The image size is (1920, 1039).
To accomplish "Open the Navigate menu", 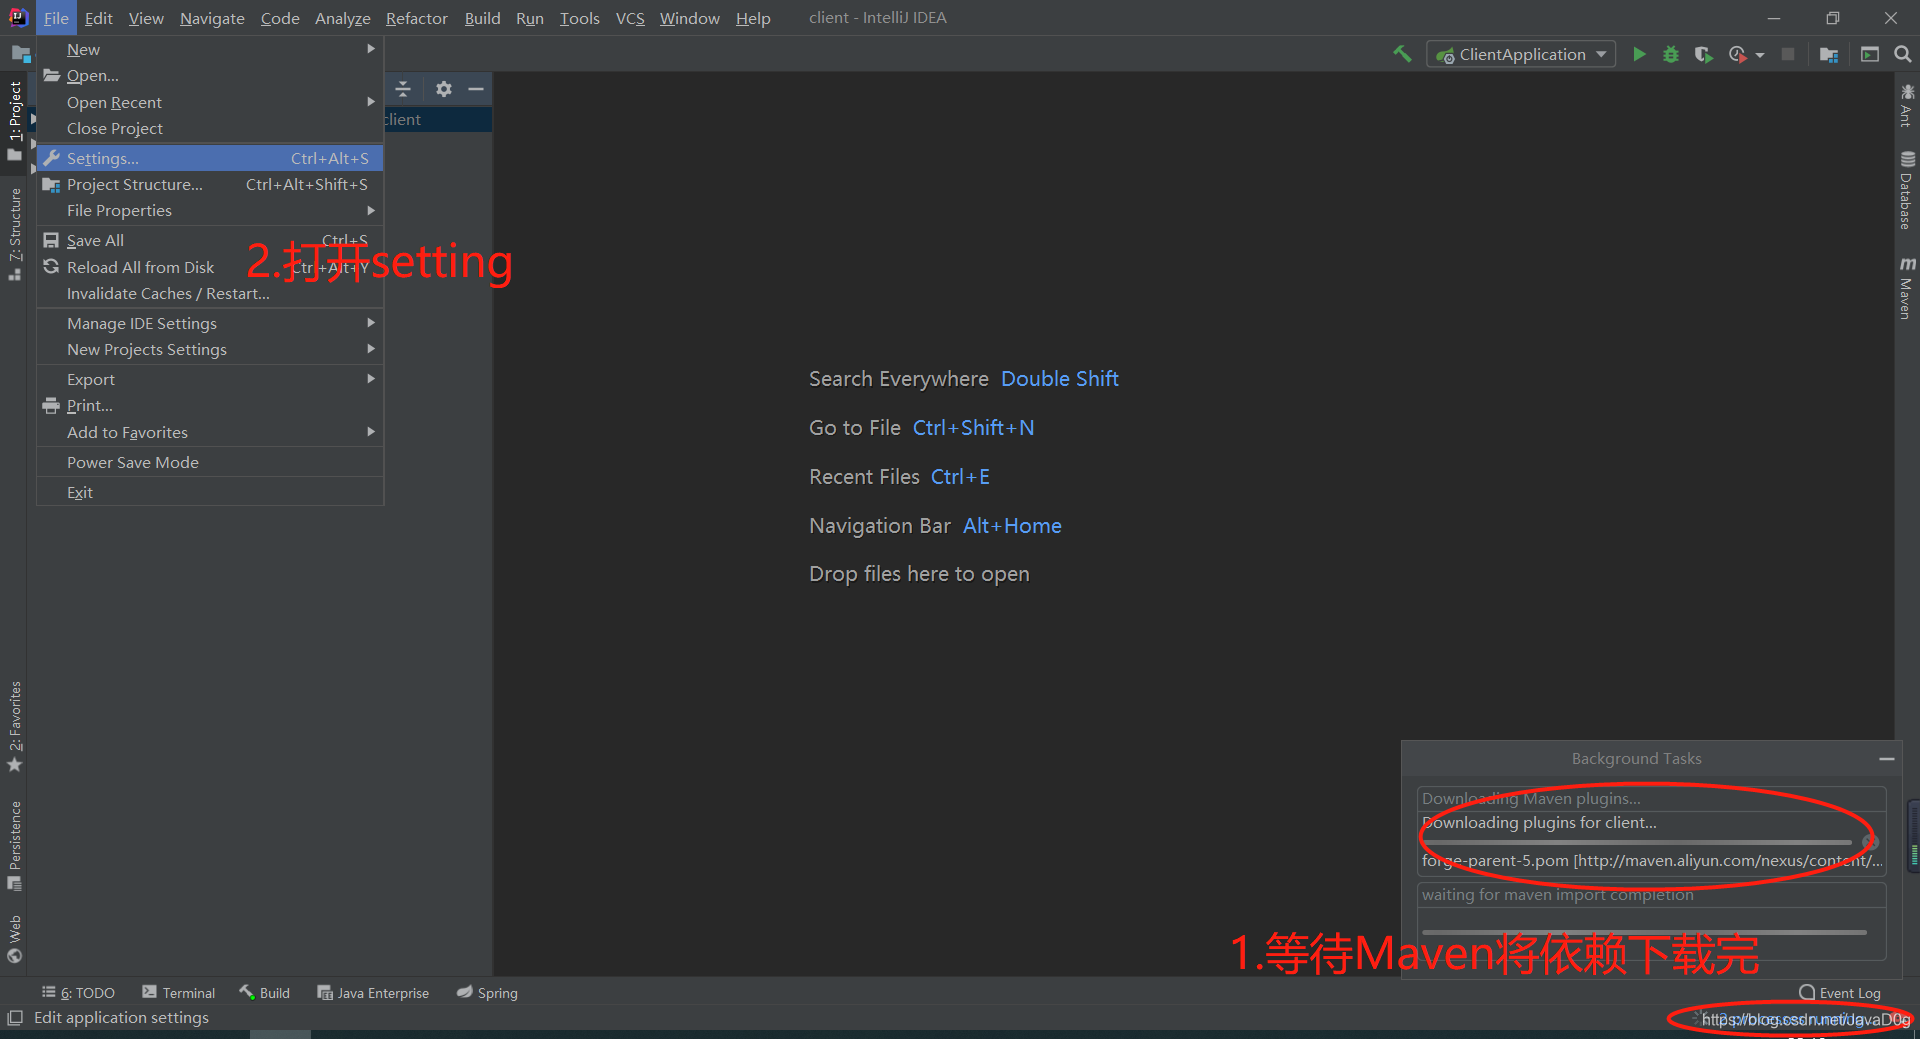I will [212, 18].
